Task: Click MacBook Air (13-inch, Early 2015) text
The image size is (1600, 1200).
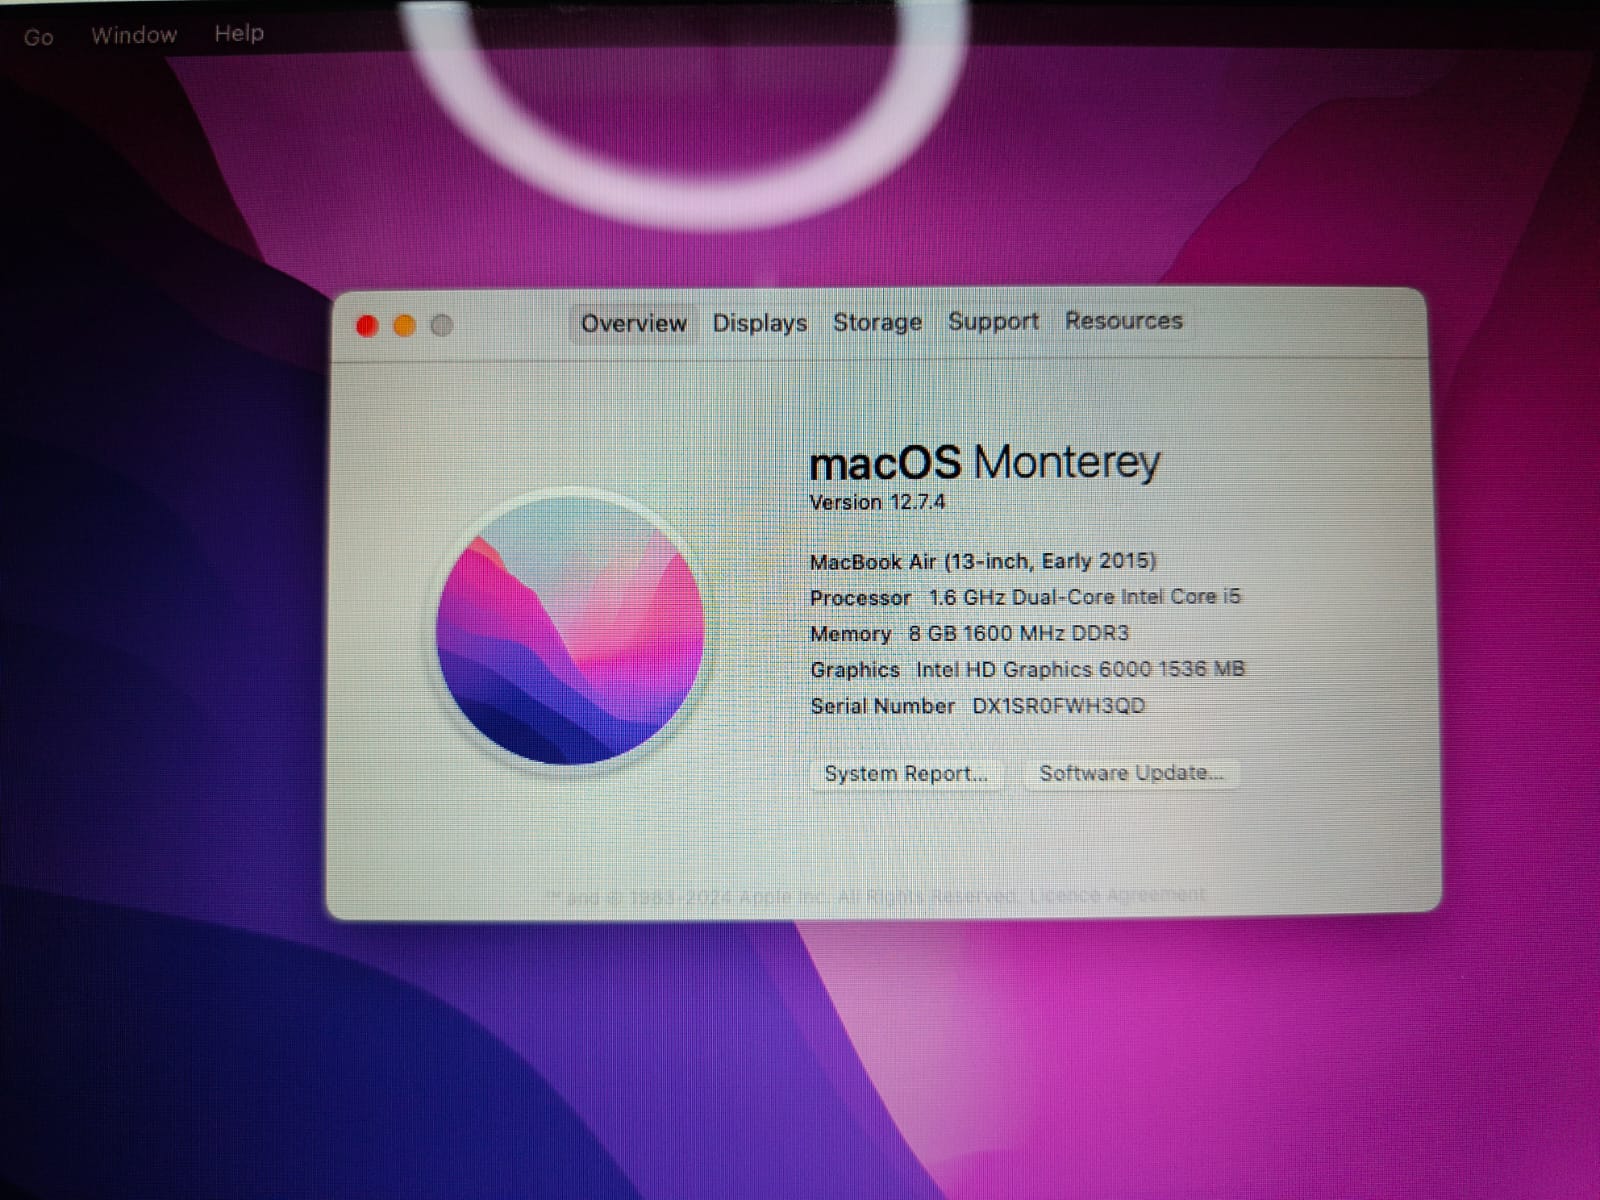Action: click(983, 561)
